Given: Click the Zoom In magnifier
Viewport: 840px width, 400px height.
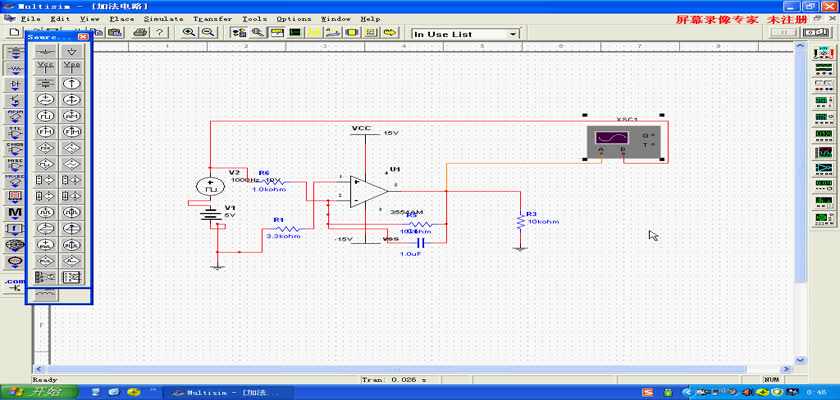Looking at the screenshot, I should (x=189, y=33).
